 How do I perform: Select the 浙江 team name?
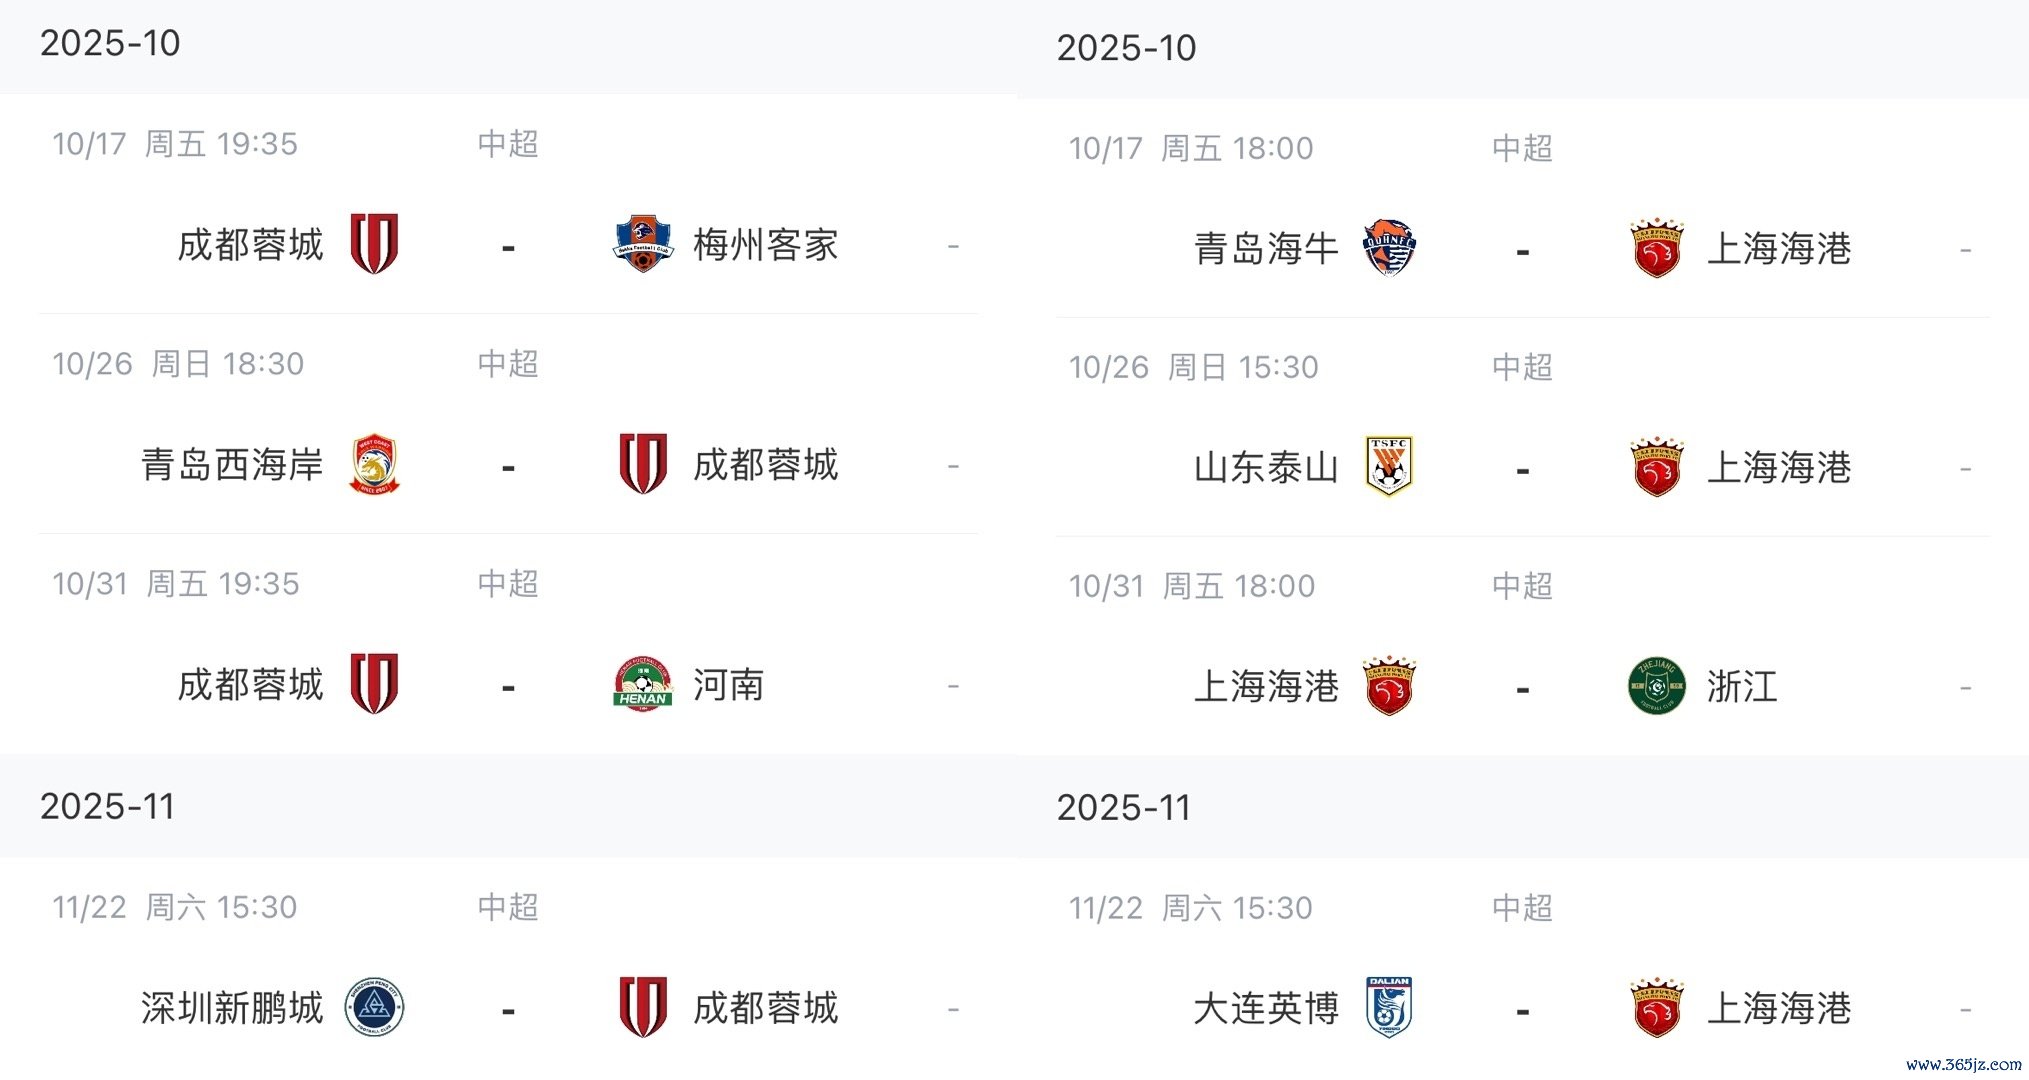click(1743, 687)
